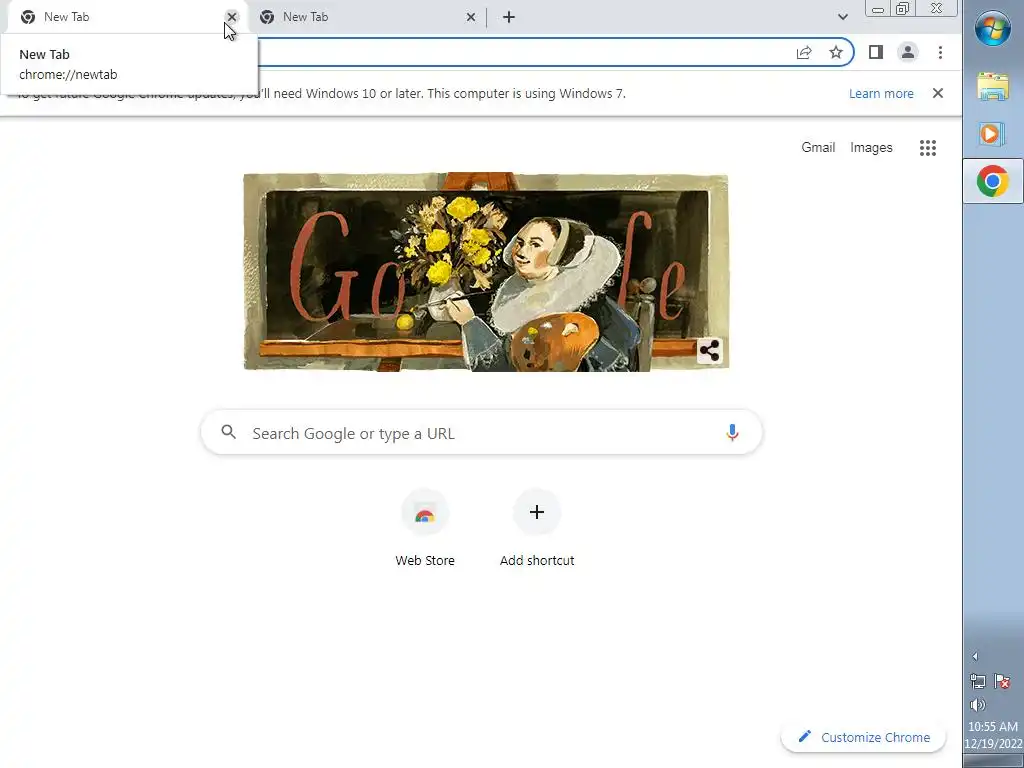Launch Windows Media Player from taskbar
The height and width of the screenshot is (768, 1024).
[x=993, y=134]
